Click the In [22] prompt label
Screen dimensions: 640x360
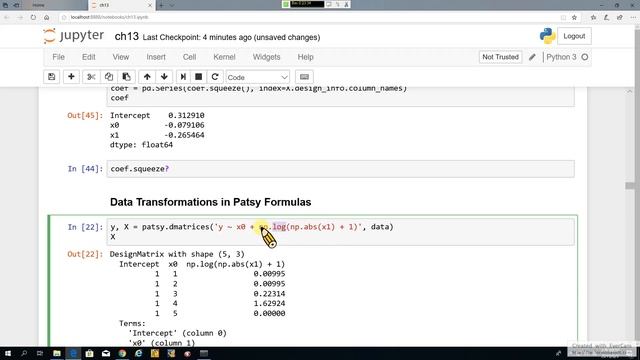(x=85, y=227)
